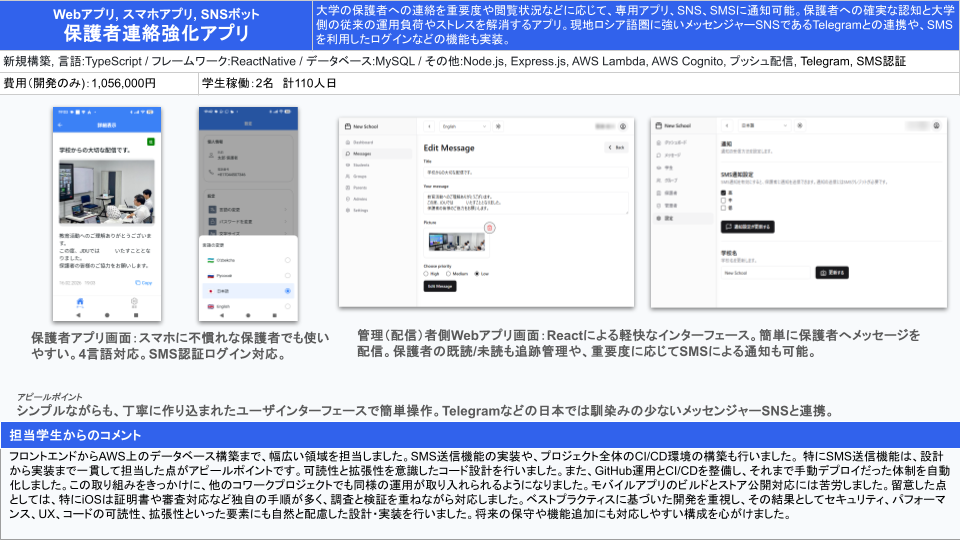960x540 pixels.
Task: Click the Your message text area
Action: pyautogui.click(x=525, y=203)
